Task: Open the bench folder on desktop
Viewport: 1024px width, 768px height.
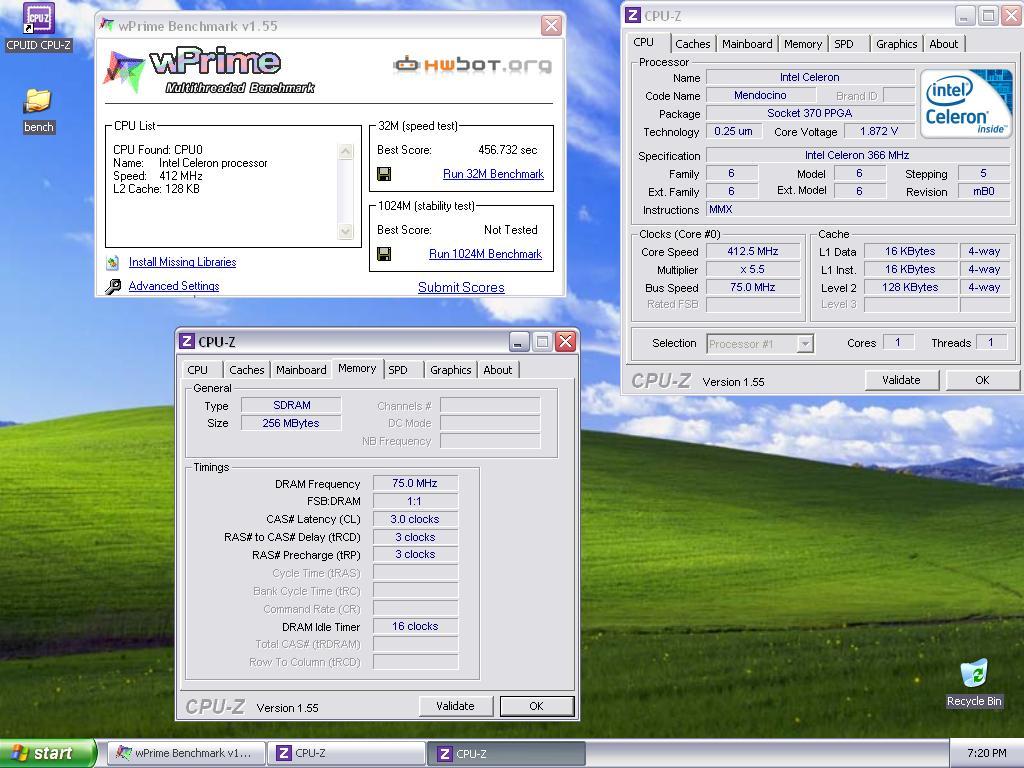Action: (39, 111)
